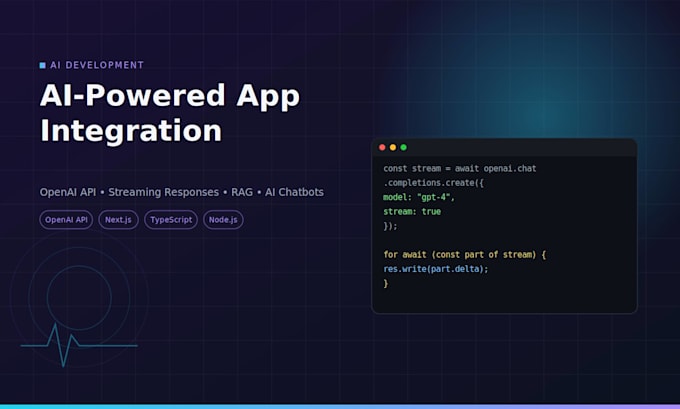Click code line 'const stream = await openai.chat'
The image size is (680, 409).
[x=460, y=168]
